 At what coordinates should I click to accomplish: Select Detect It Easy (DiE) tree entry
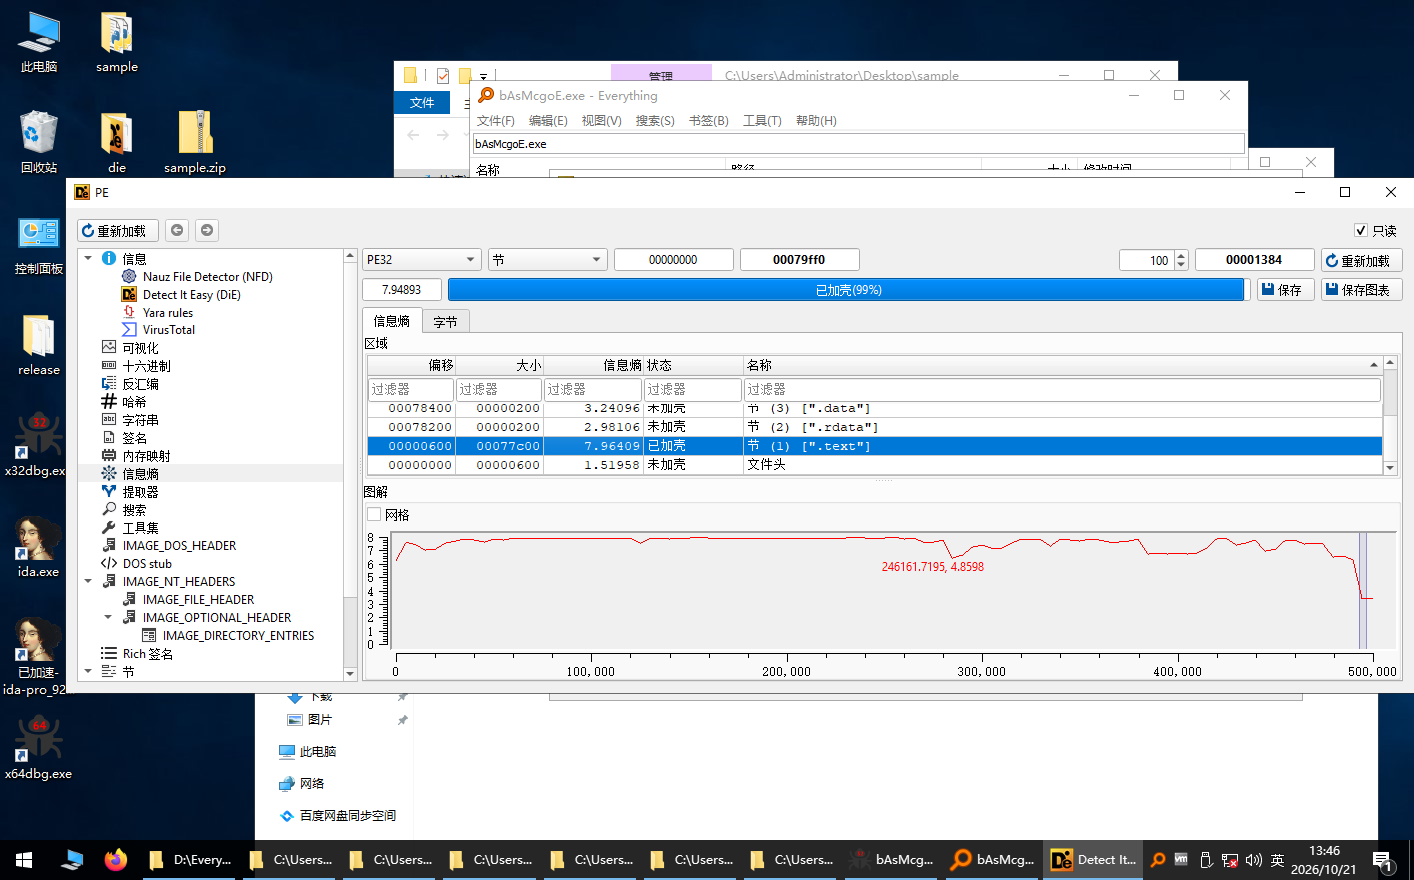[x=191, y=295]
